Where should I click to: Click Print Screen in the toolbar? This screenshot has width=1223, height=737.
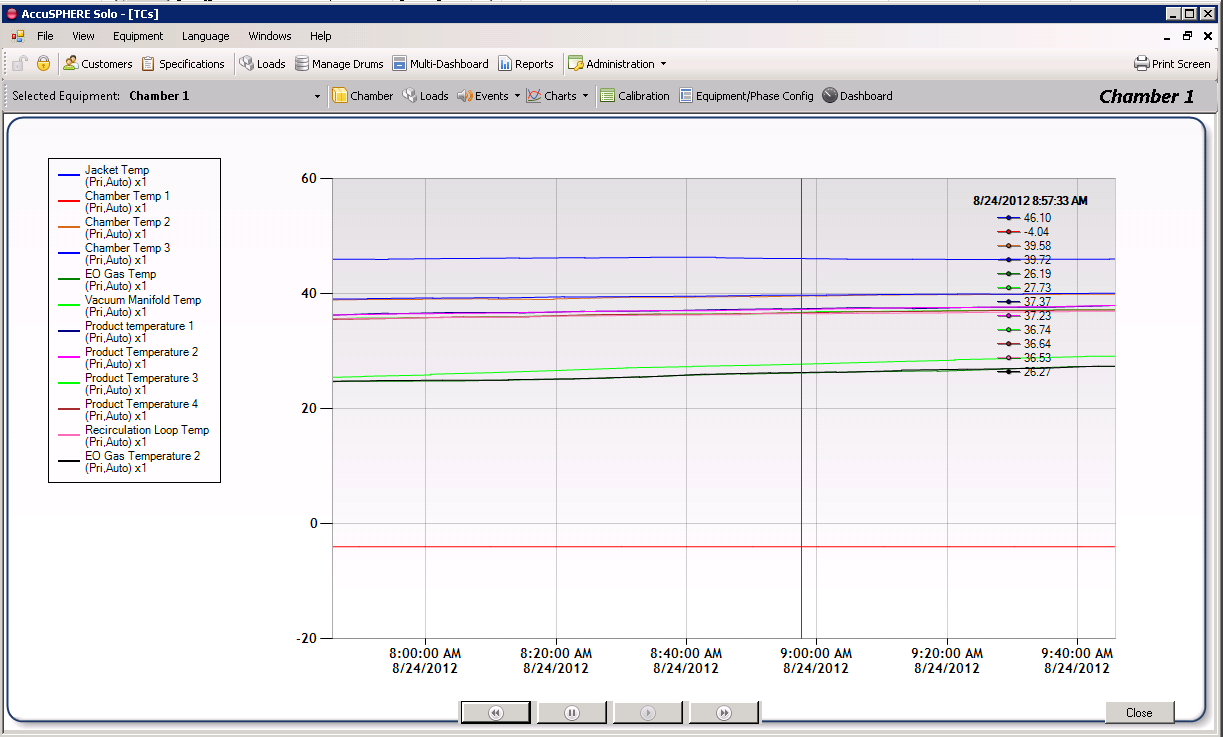point(1172,64)
